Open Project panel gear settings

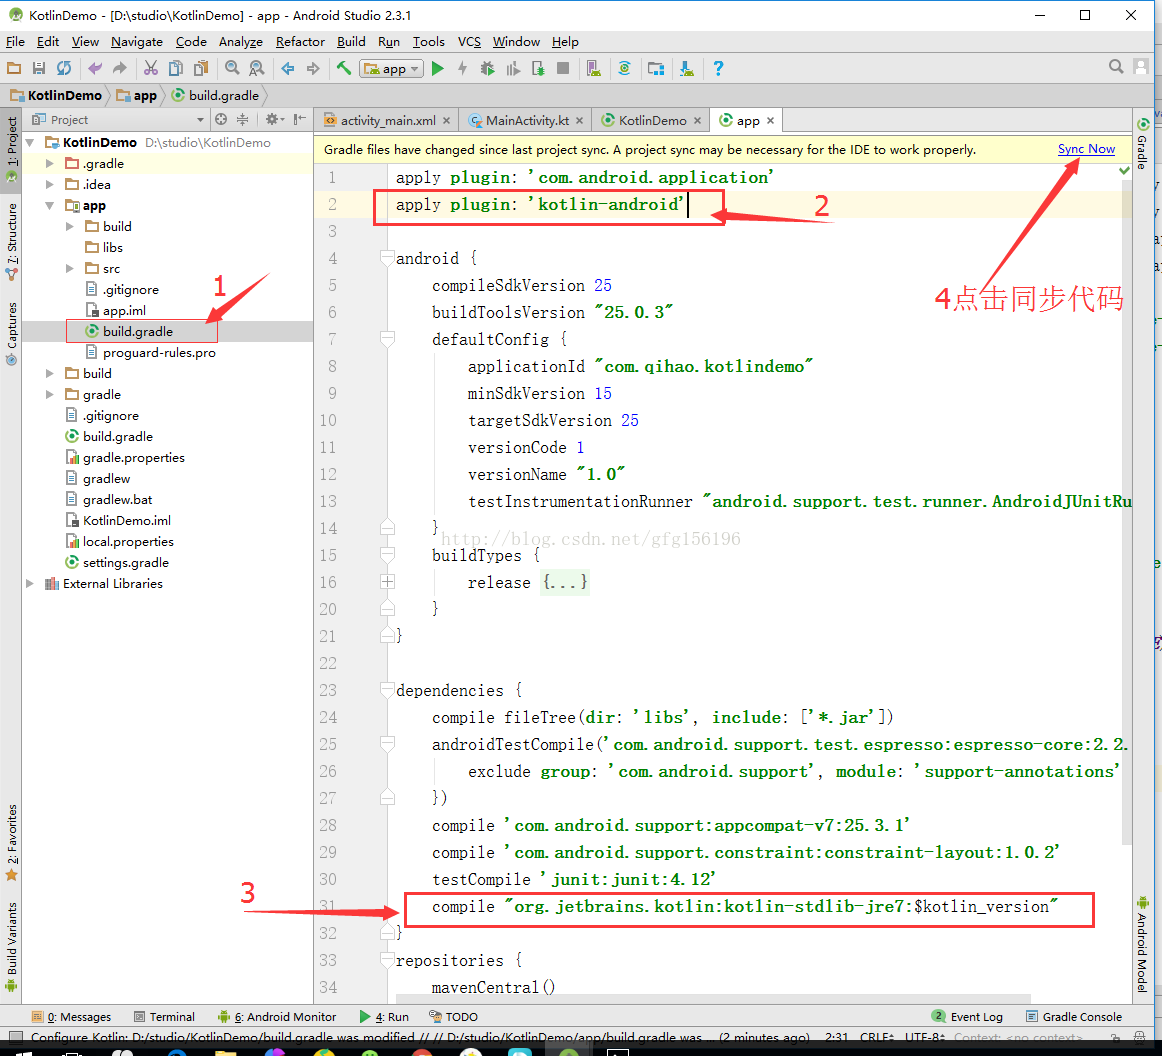coord(275,119)
